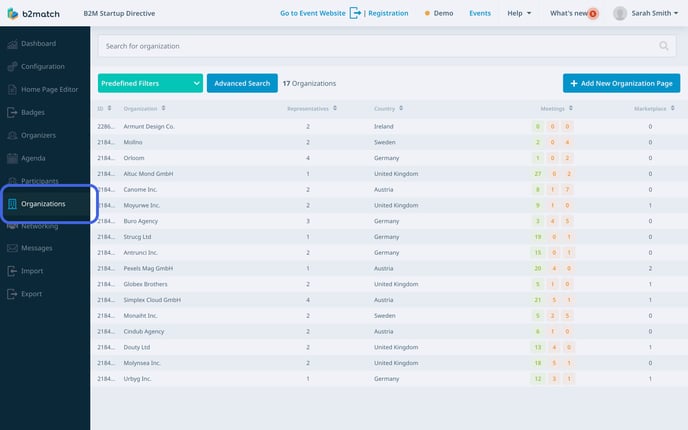Open the Armunt Design Co. row

(389, 126)
